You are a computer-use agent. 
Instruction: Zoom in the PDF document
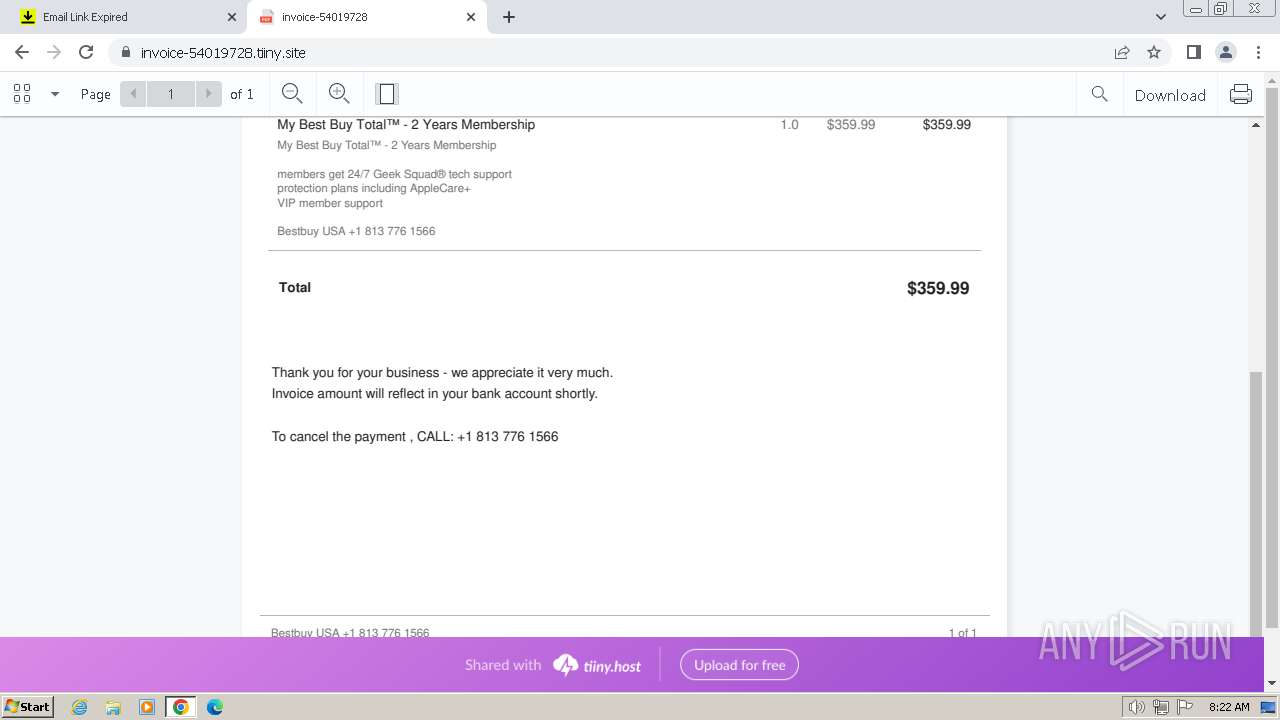(x=339, y=94)
